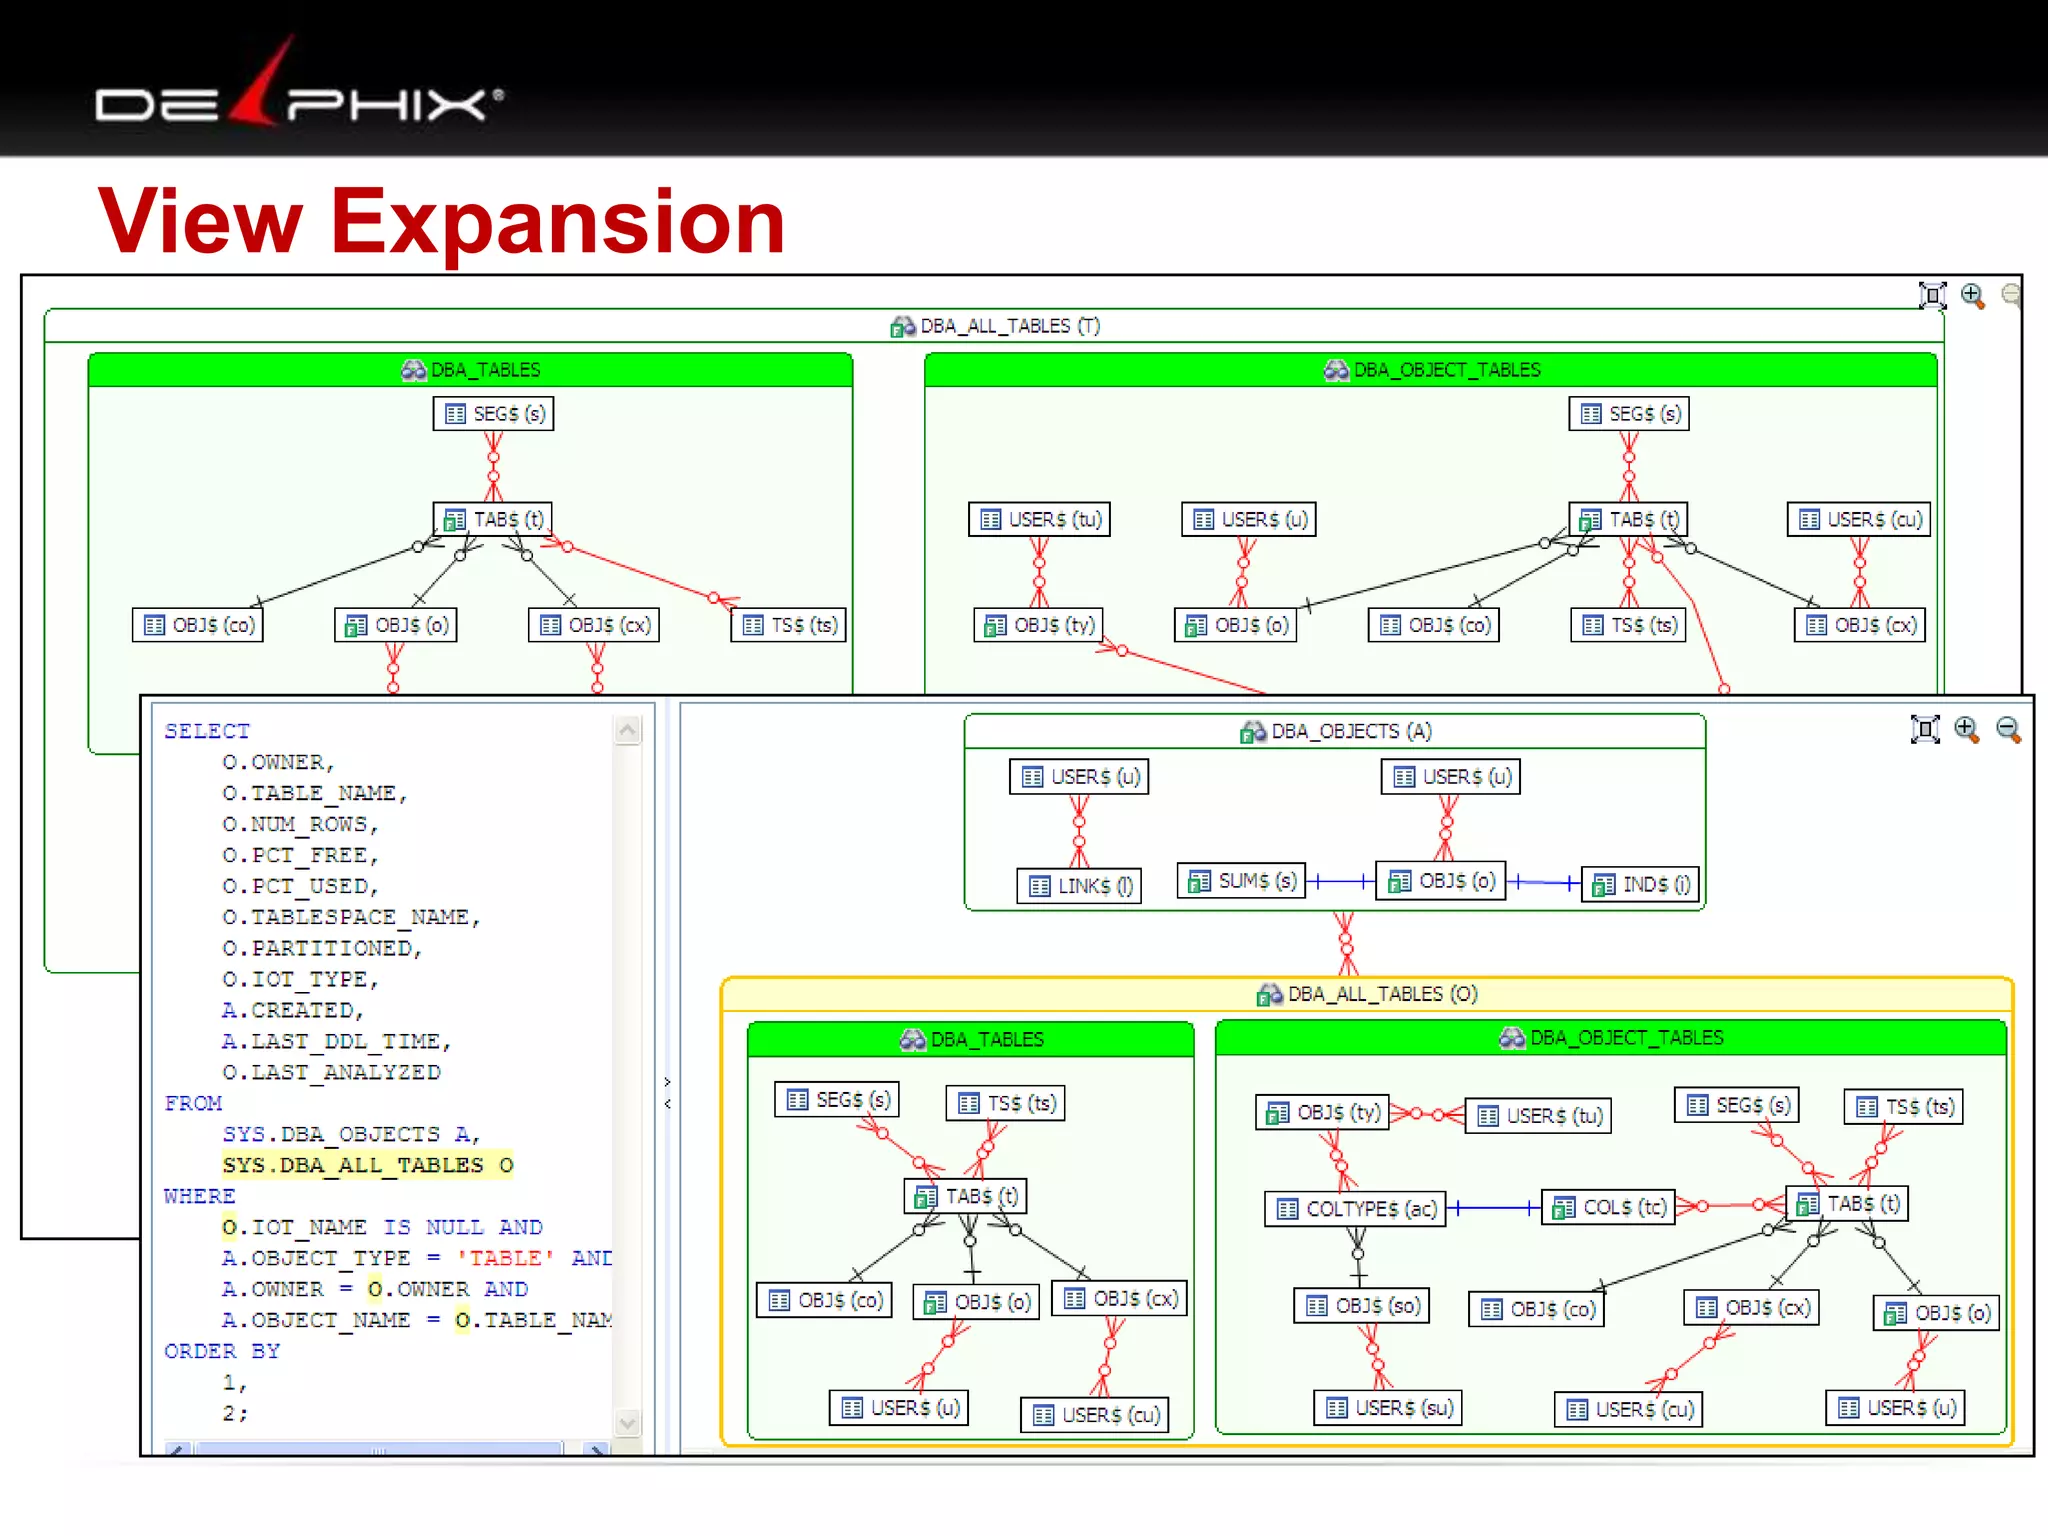Viewport: 2048px width, 1536px height.
Task: Click fit-to-window icon in the lower diagram
Action: coord(1925,729)
